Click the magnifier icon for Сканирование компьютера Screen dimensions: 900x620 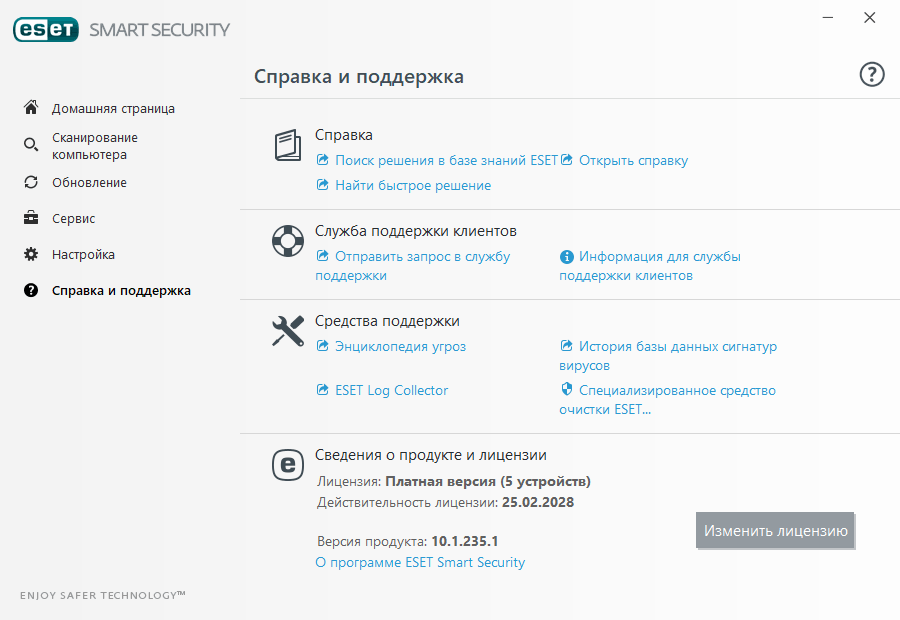tap(31, 146)
